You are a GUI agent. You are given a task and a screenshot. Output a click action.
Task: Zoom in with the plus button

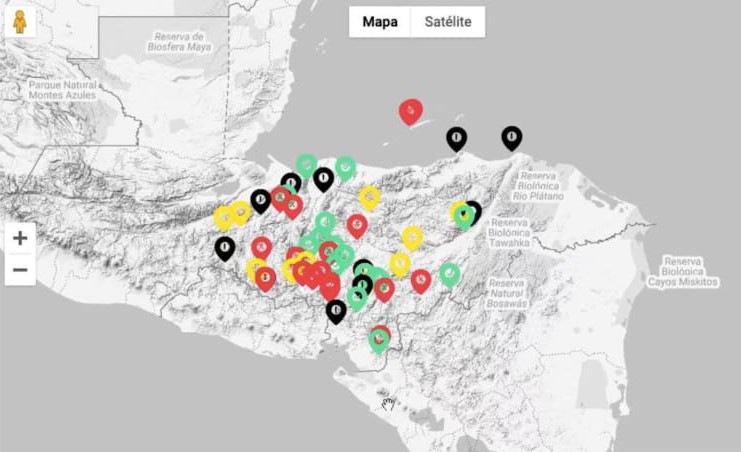coord(20,238)
